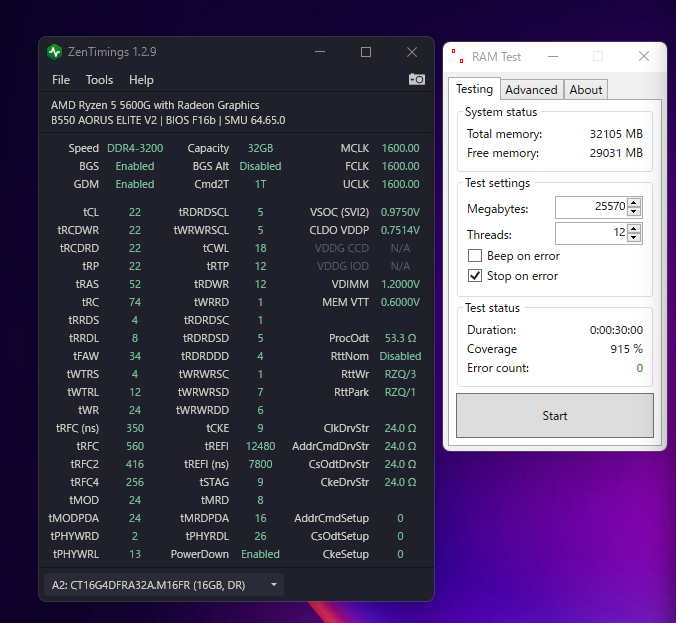
Task: Click the tRAS value 52
Action: tap(135, 284)
